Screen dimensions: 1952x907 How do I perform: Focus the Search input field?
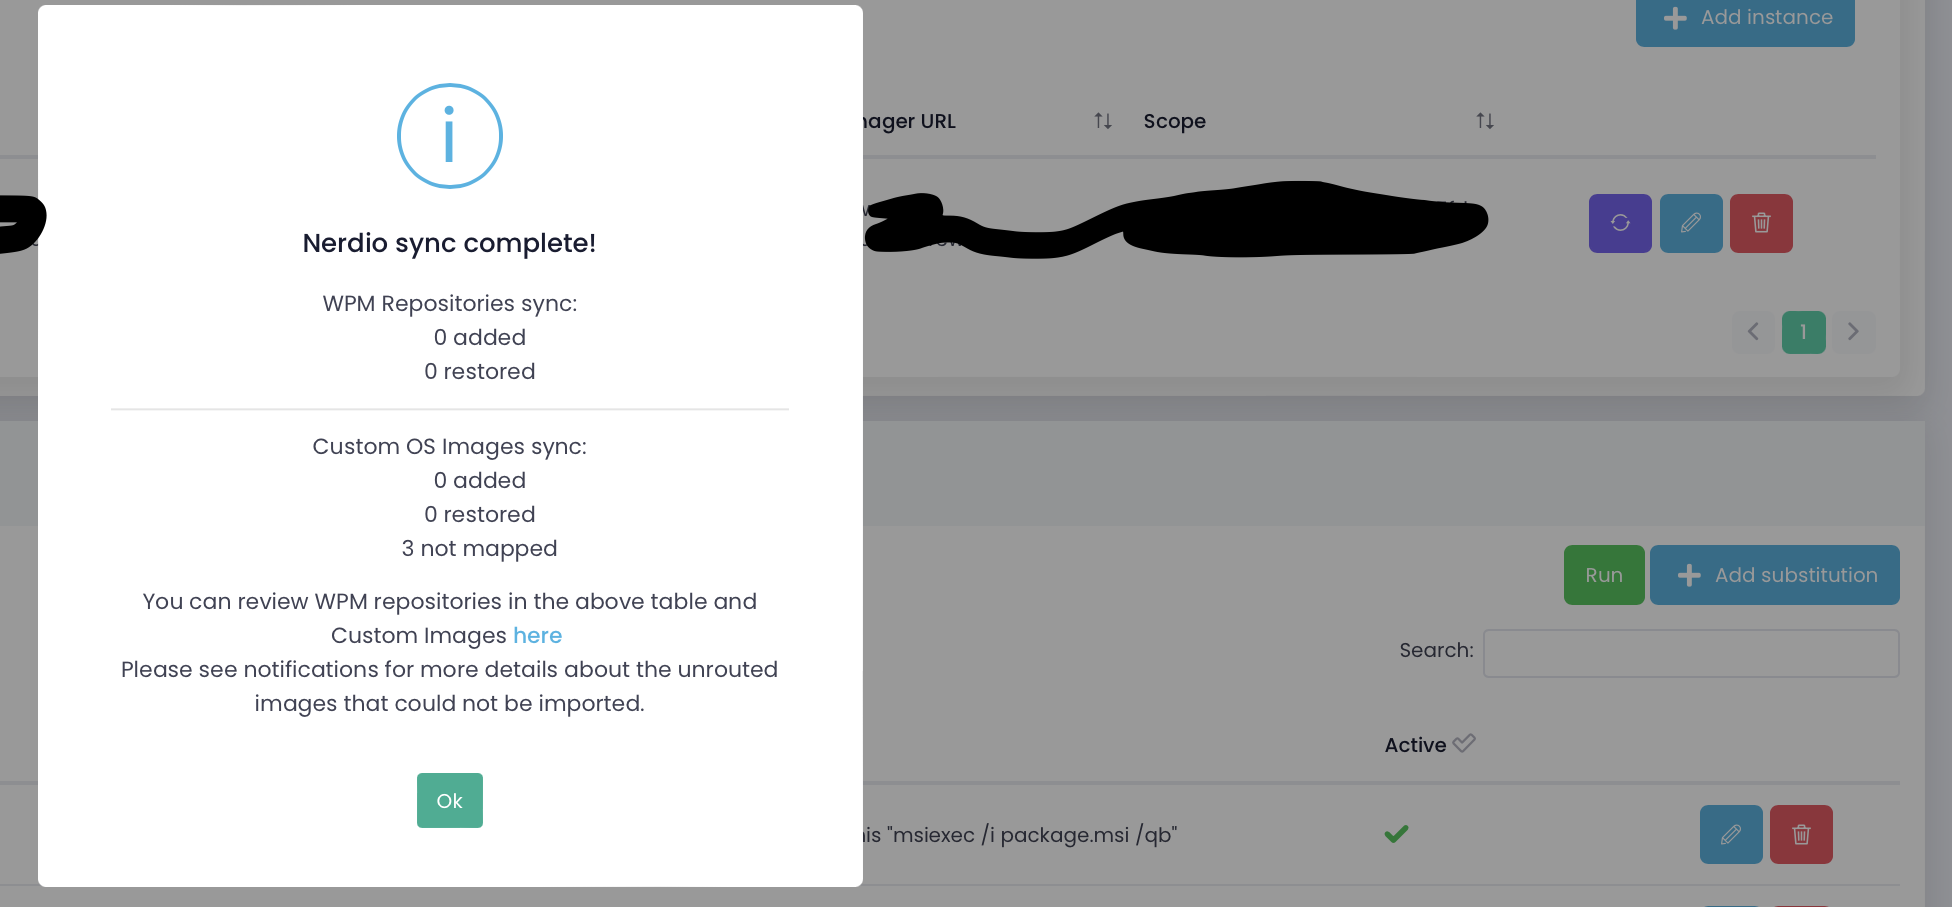coord(1691,653)
